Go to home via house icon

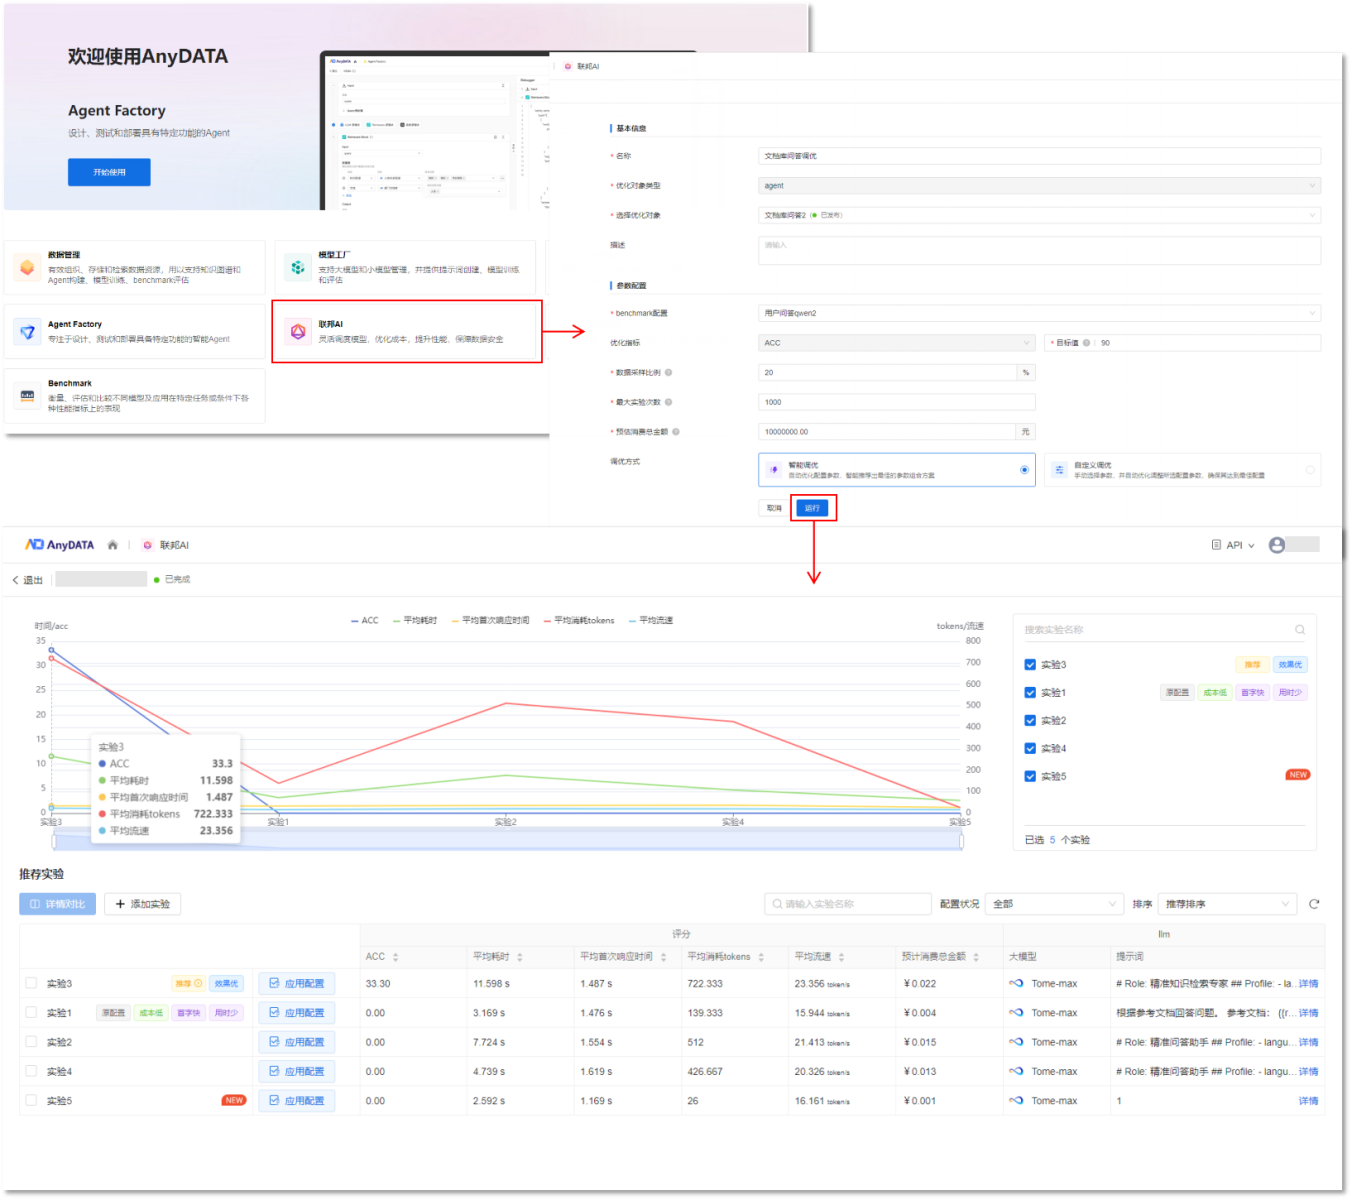(113, 545)
